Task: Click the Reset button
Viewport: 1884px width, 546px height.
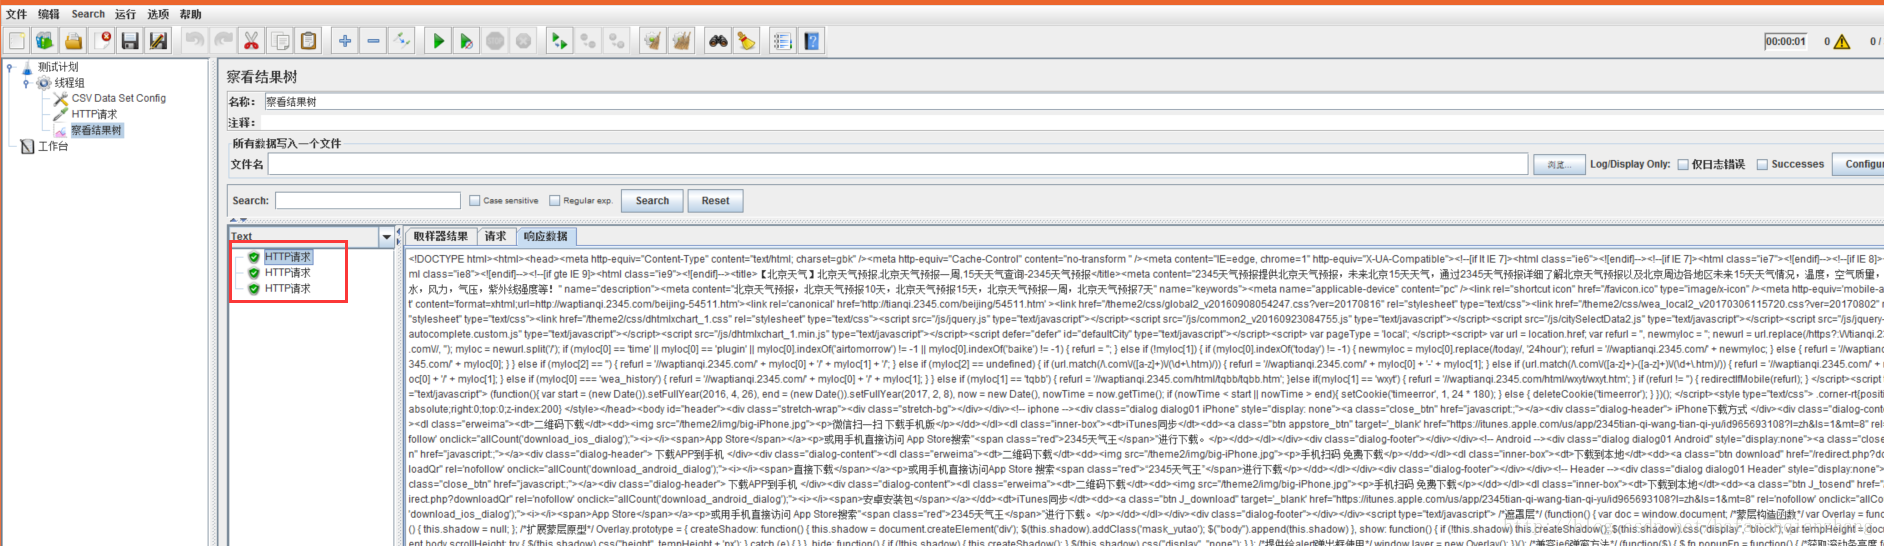Action: tap(715, 201)
